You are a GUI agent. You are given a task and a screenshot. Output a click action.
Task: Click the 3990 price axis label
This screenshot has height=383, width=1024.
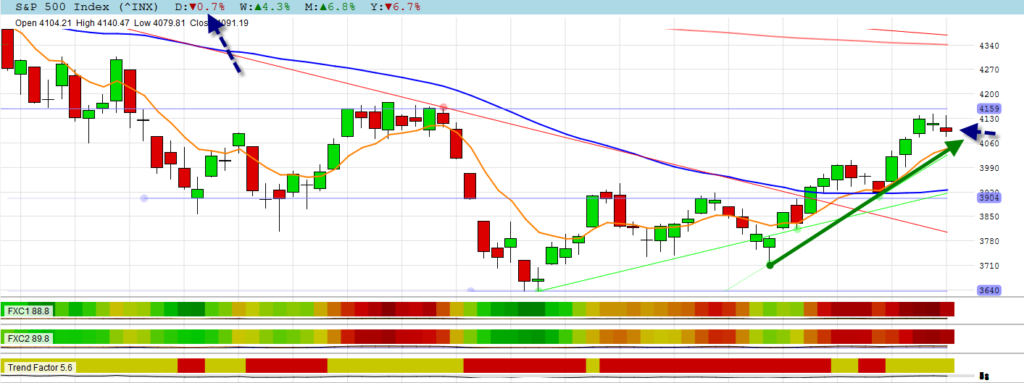[x=989, y=168]
